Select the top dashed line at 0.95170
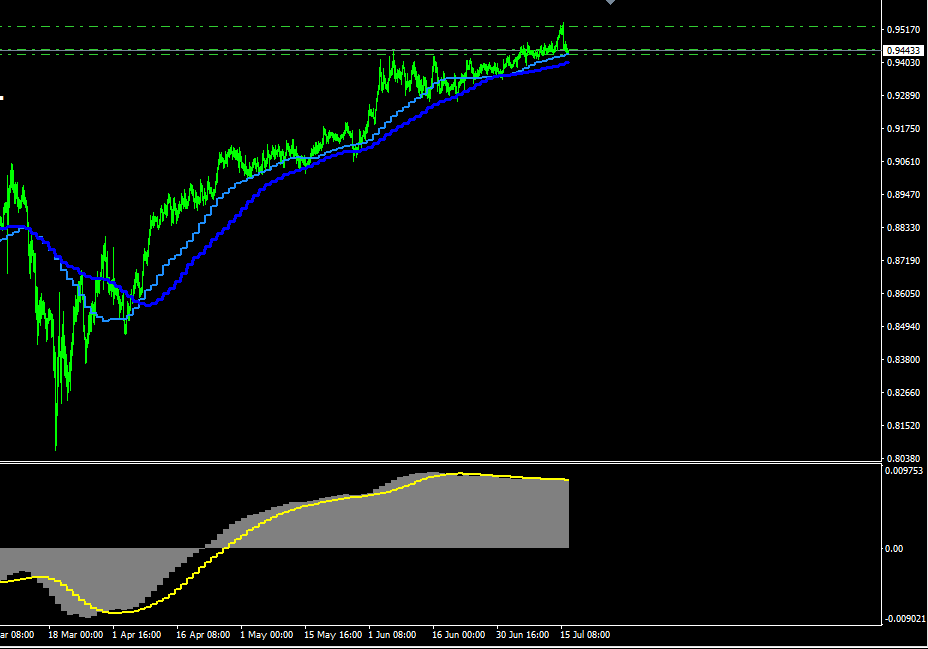 [x=440, y=27]
